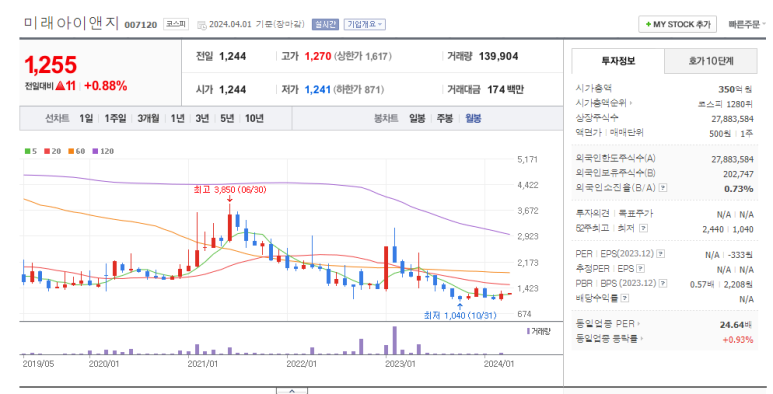Click the current price 1,255
Viewport: 773px width, 394px height.
51,65
